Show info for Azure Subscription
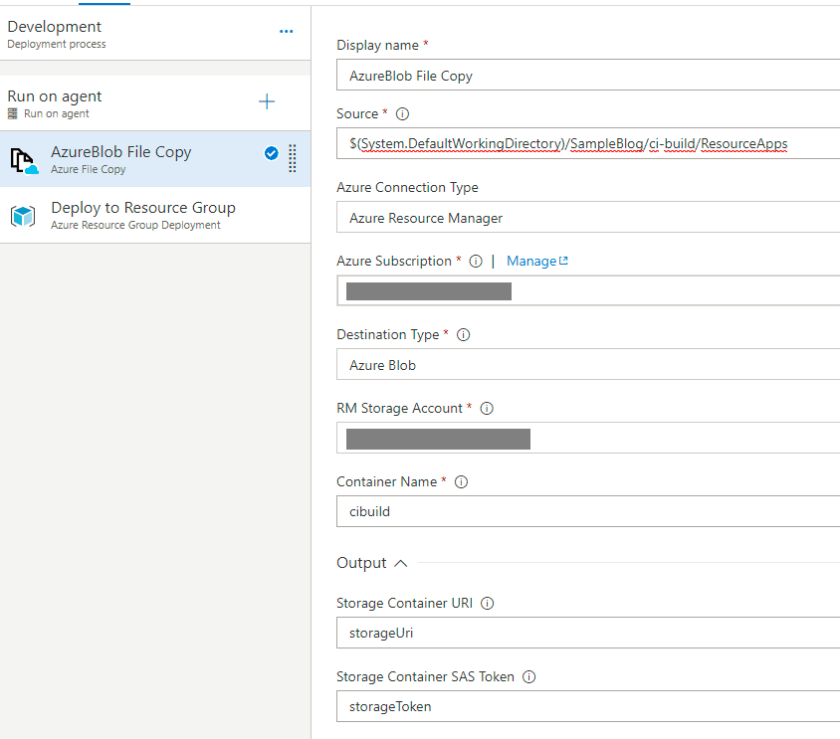This screenshot has width=840, height=739. 476,261
